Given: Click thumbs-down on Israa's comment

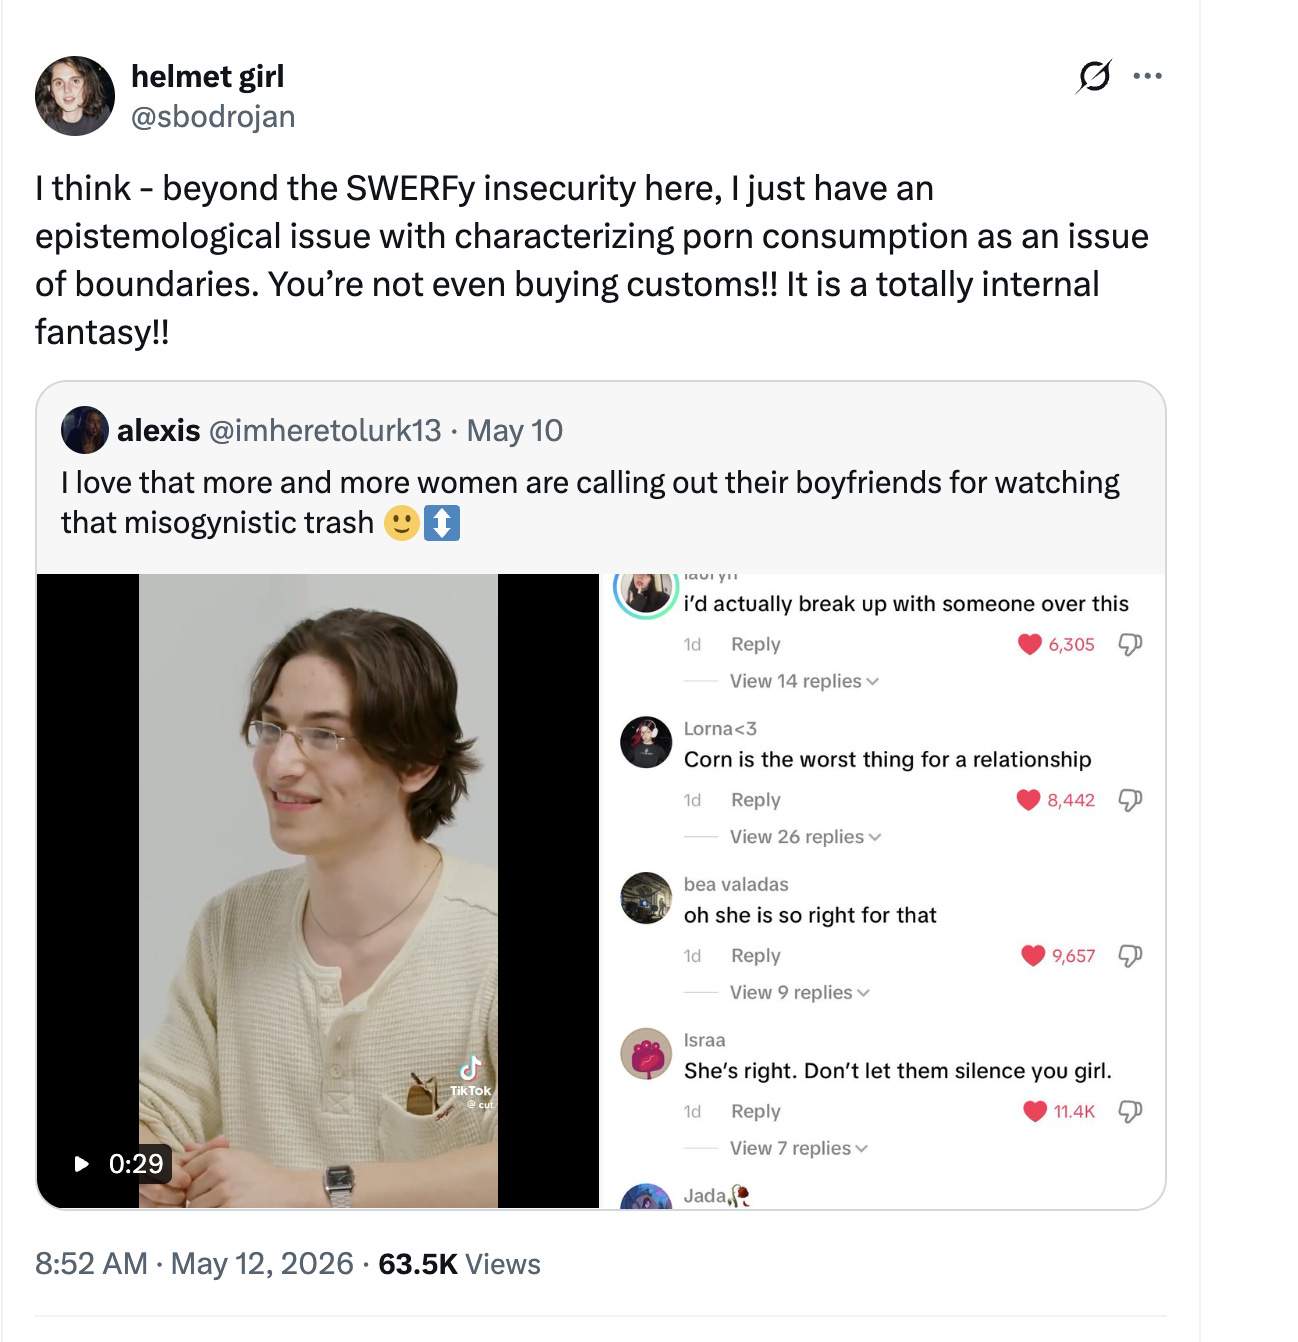Looking at the screenshot, I should pyautogui.click(x=1130, y=1111).
